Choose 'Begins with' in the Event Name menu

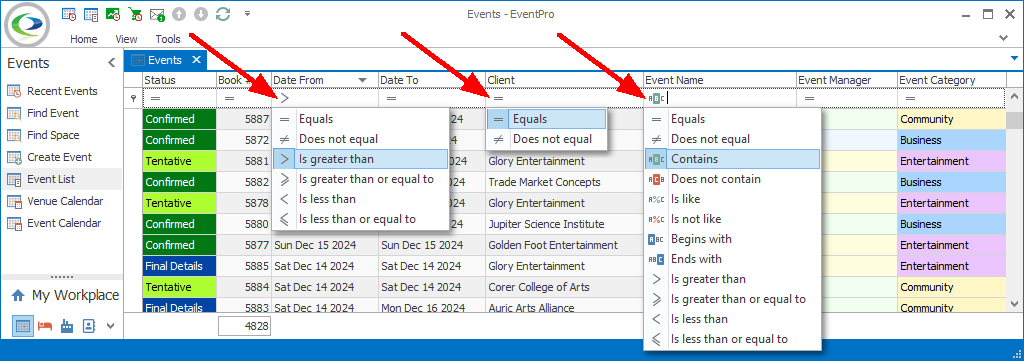[732, 239]
